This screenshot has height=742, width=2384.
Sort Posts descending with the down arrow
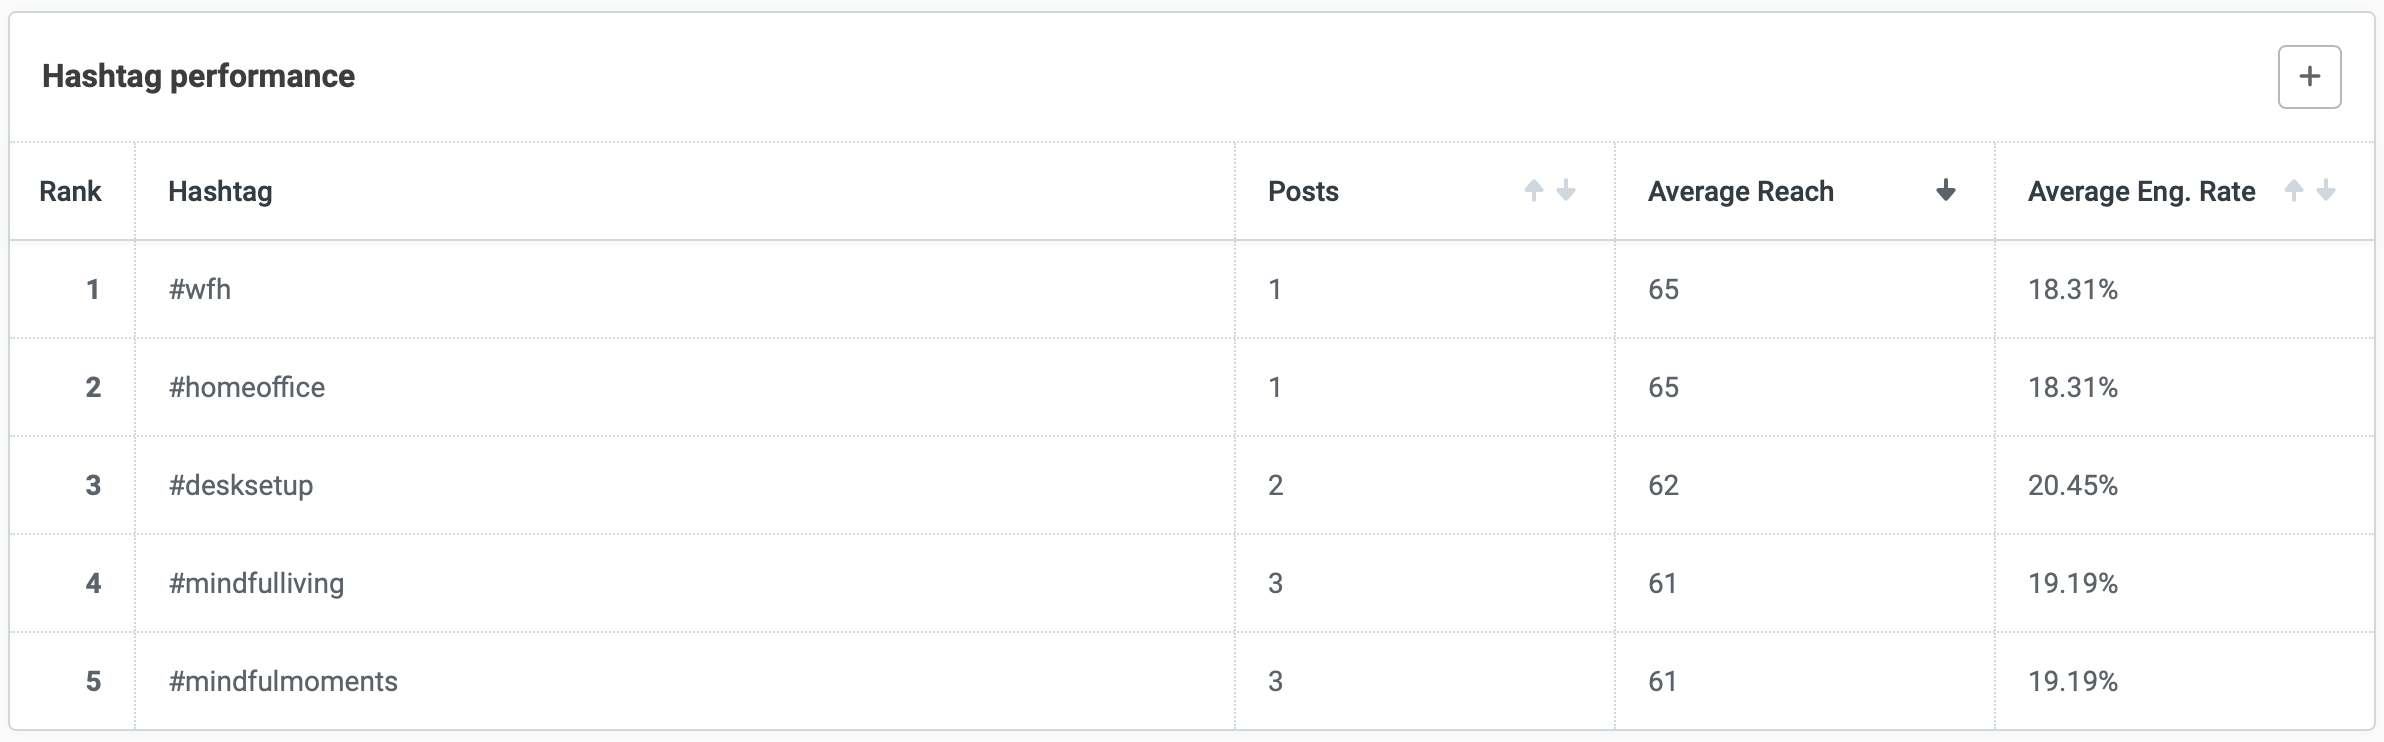tap(1564, 191)
